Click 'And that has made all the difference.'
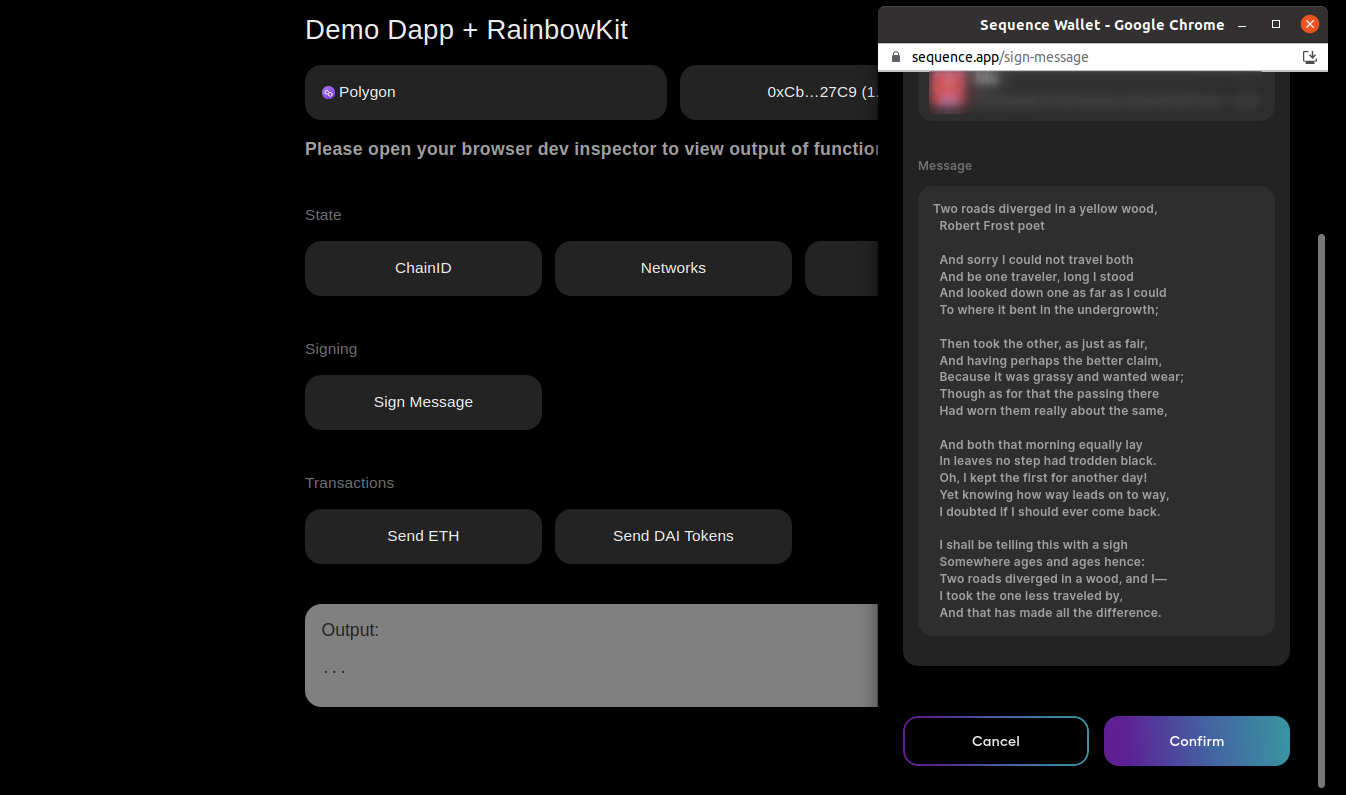Viewport: 1346px width, 795px height. [1050, 613]
